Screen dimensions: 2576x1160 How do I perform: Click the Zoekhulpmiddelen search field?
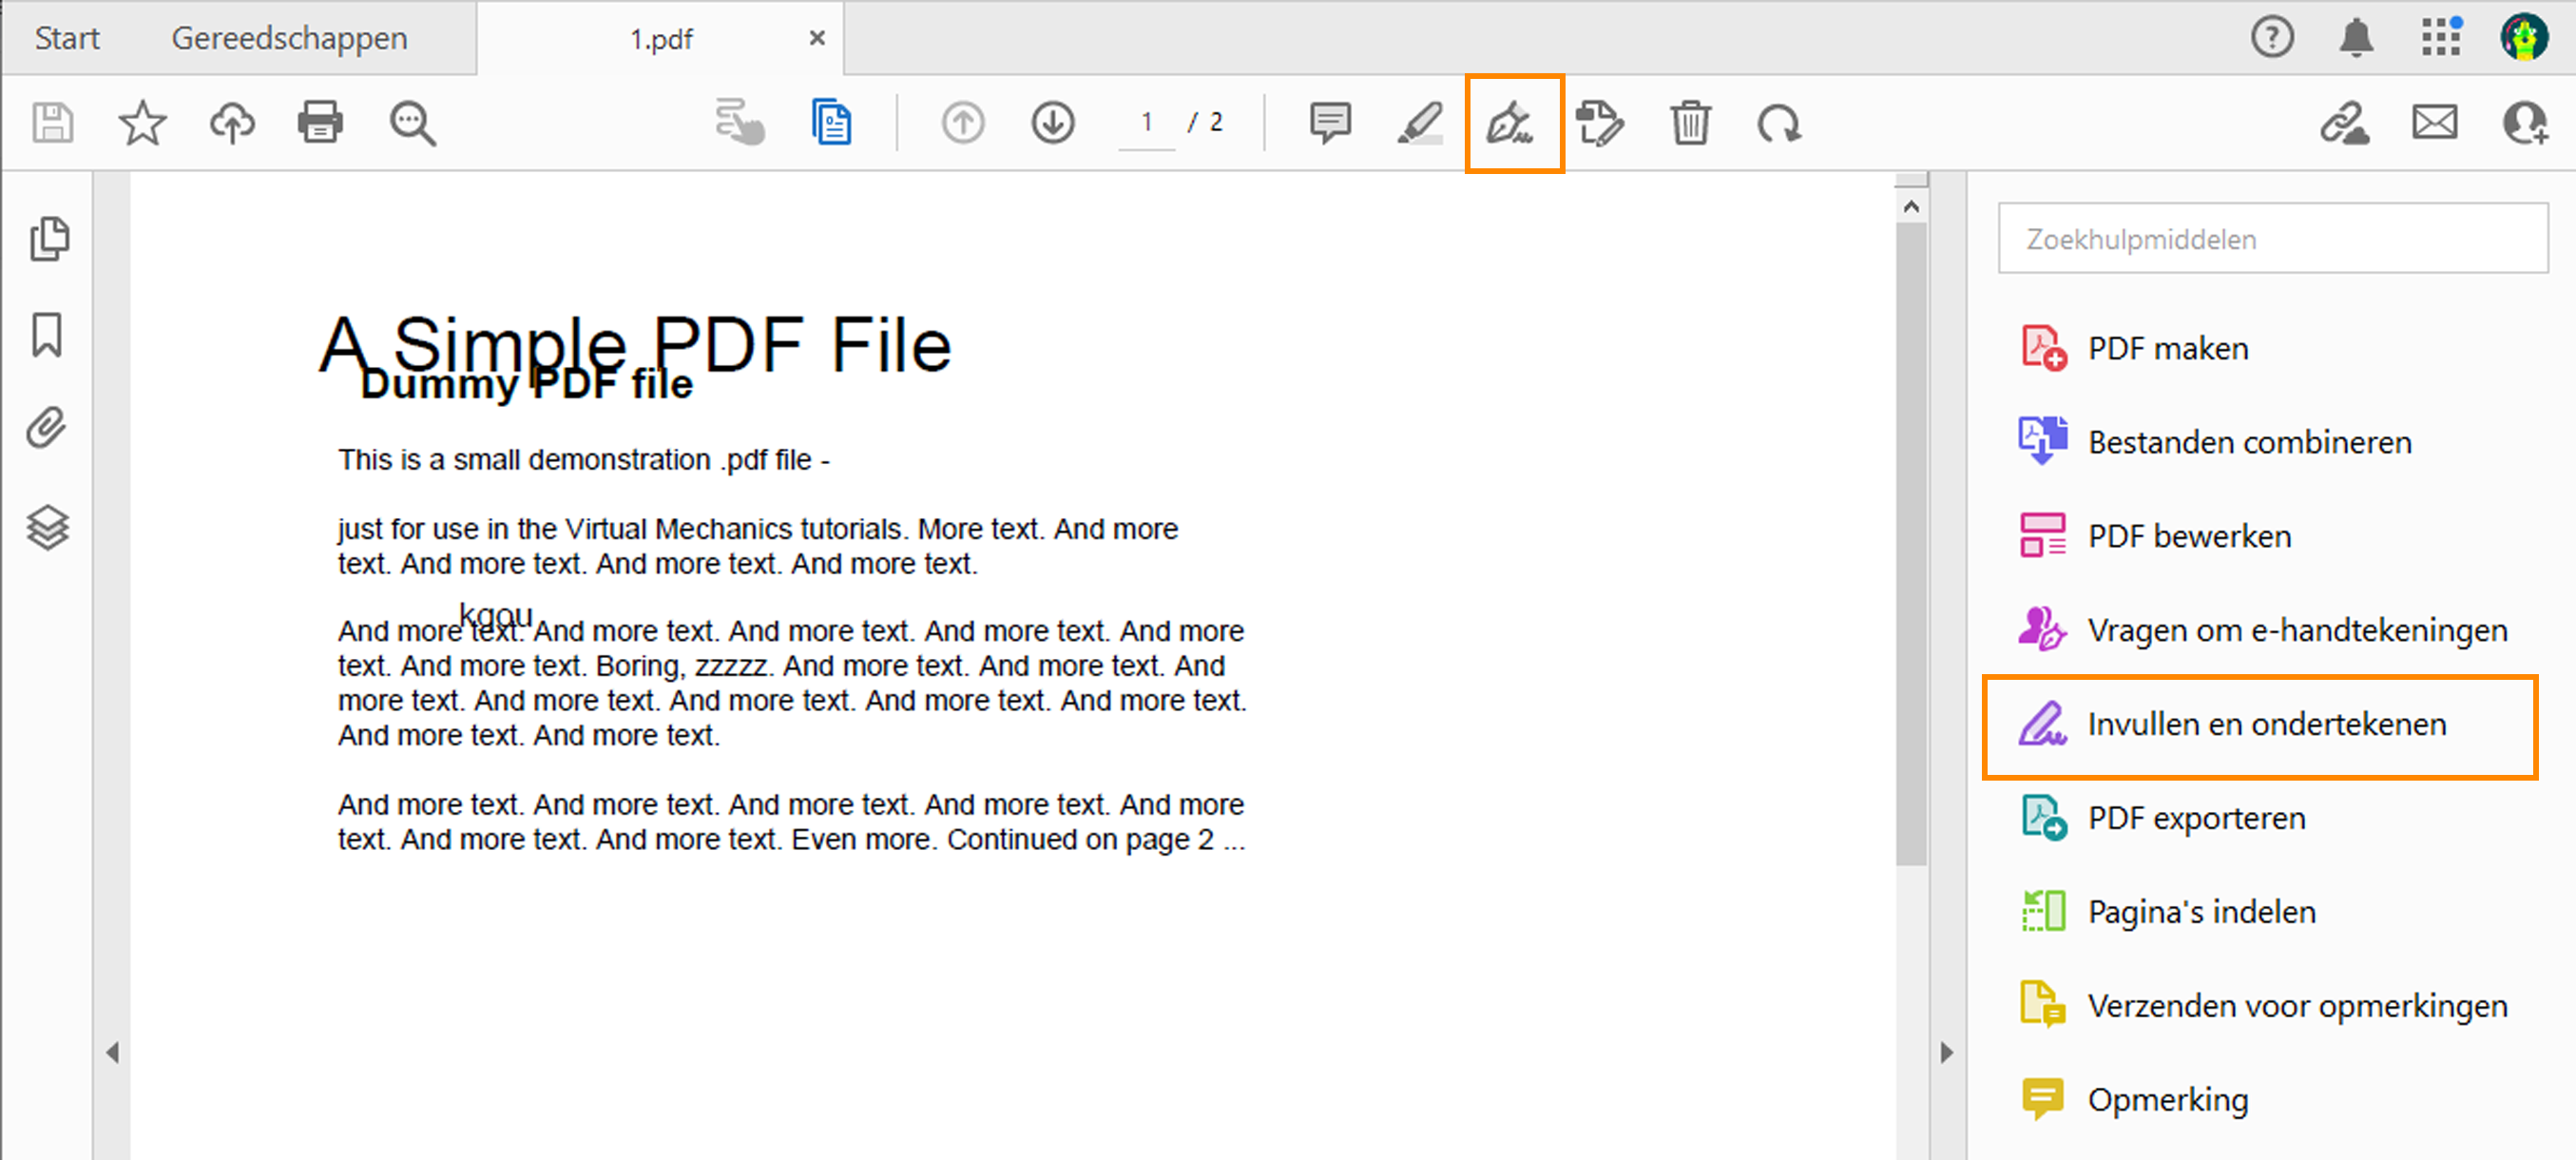point(2272,239)
